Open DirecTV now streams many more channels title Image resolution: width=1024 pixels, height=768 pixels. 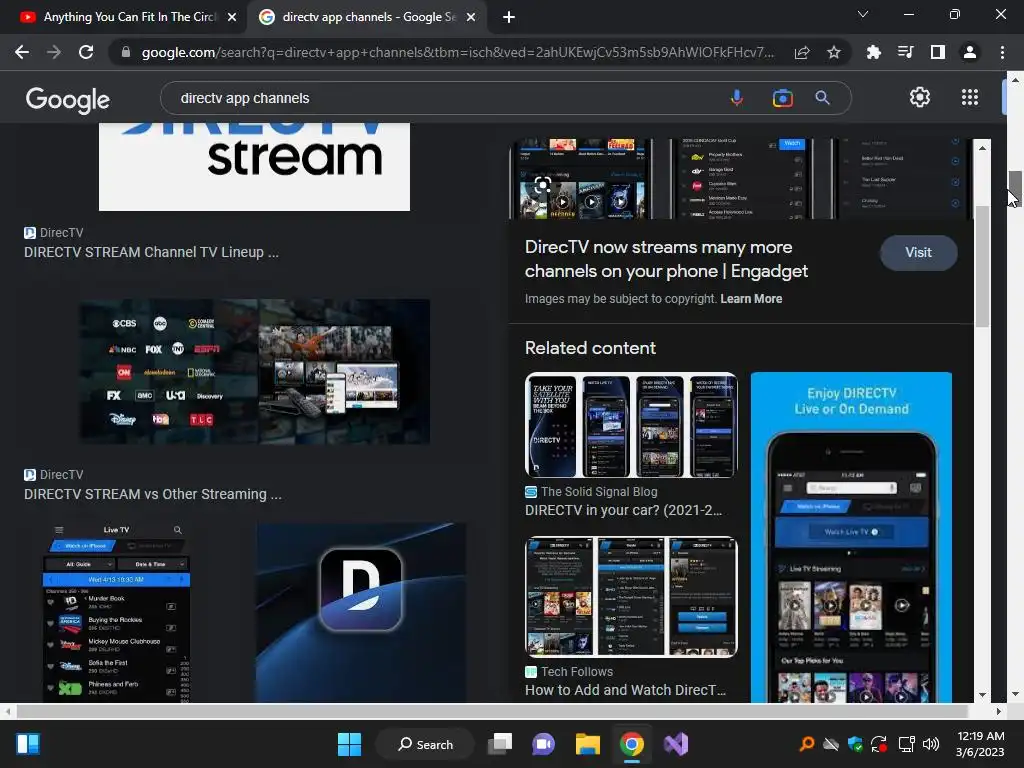(666, 259)
